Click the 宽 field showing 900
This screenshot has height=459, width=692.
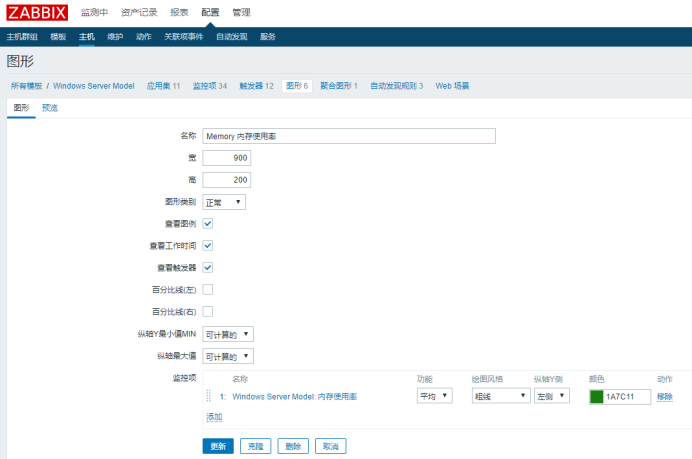pos(226,158)
